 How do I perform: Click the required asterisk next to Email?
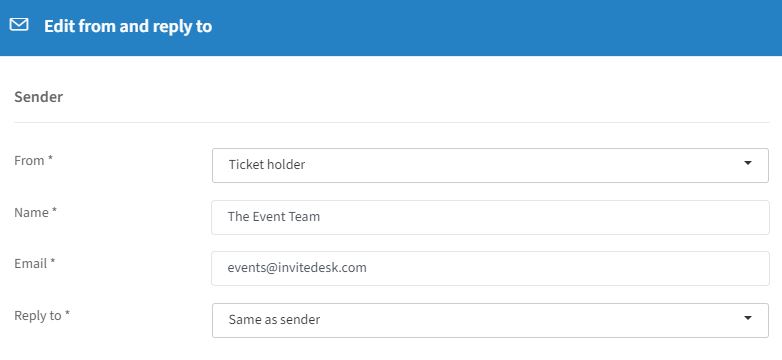click(53, 261)
